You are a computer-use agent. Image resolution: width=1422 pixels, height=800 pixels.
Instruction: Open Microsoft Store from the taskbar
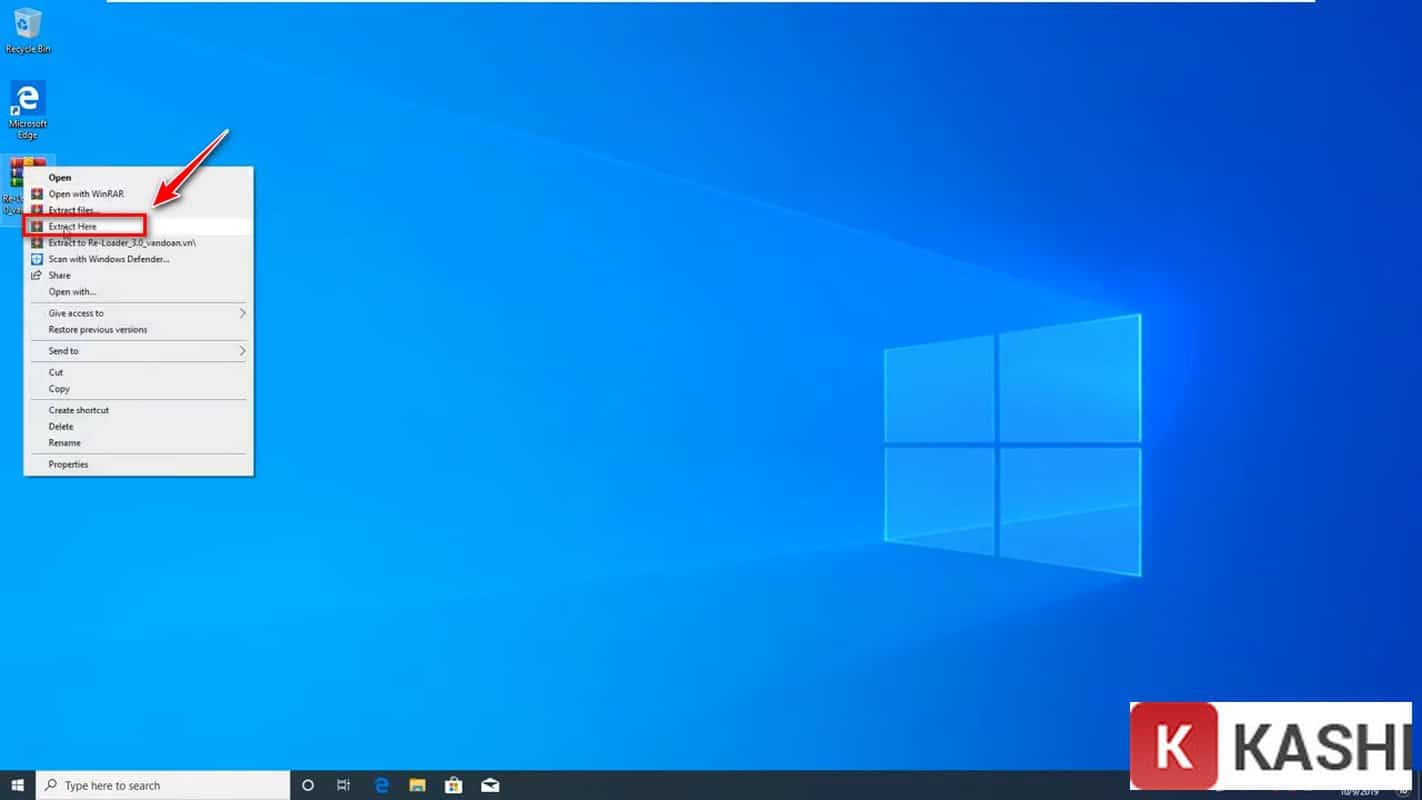coord(453,785)
